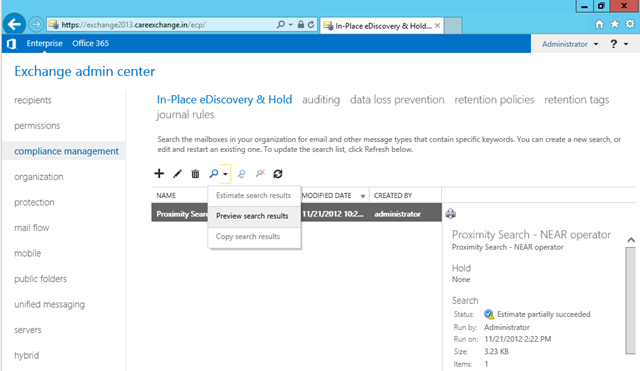
Task: Click the Edit pencil icon
Action: (177, 174)
